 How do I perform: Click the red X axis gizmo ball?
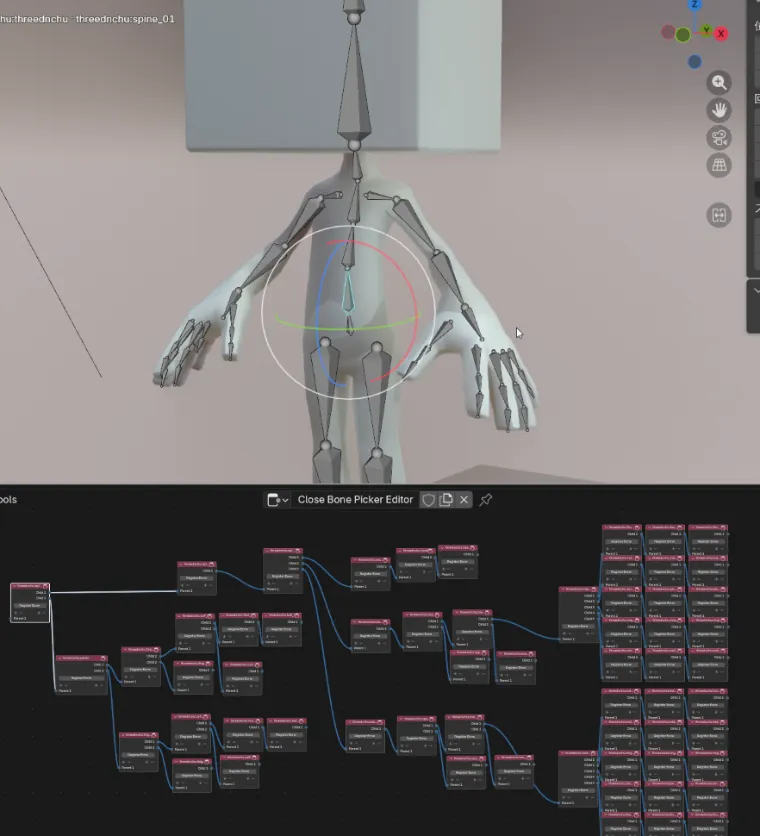click(x=720, y=34)
